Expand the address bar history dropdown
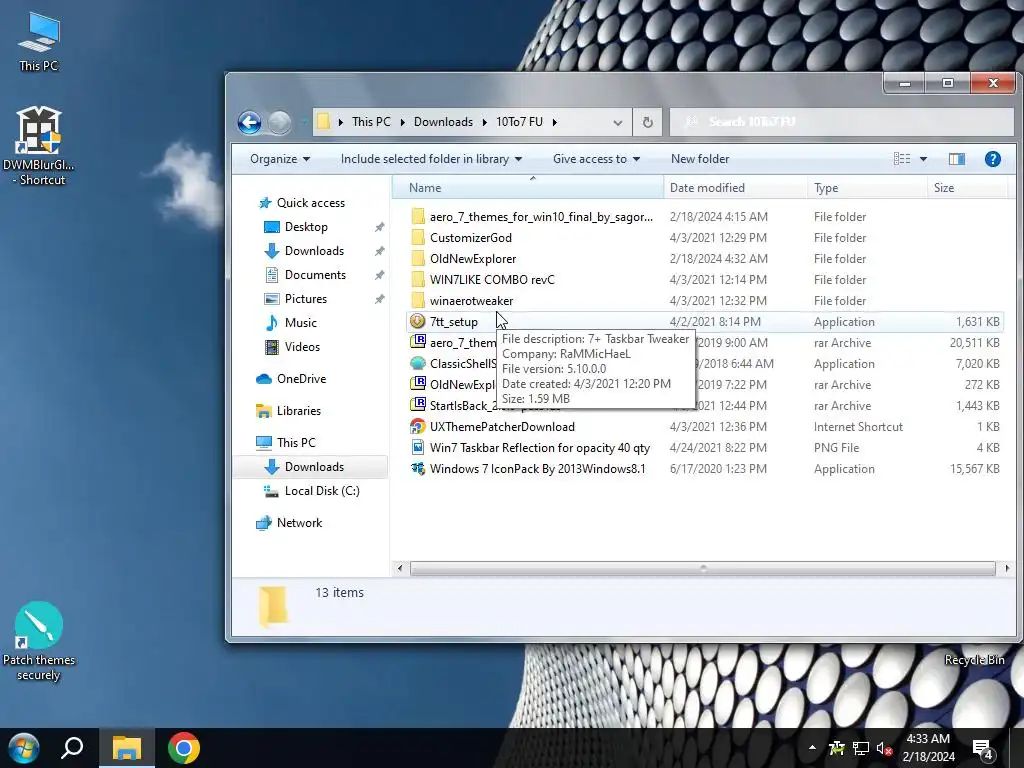Image resolution: width=1024 pixels, height=768 pixels. pyautogui.click(x=617, y=122)
